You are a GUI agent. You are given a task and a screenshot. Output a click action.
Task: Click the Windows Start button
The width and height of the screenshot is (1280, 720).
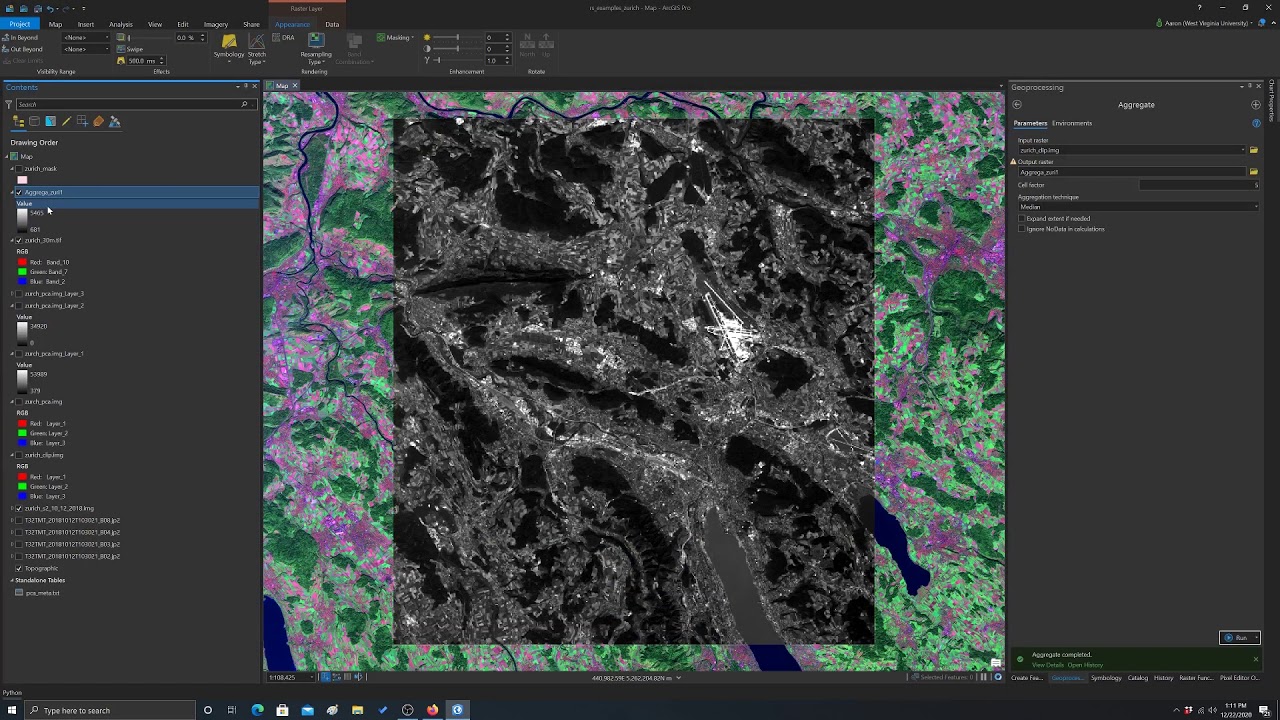[12, 710]
